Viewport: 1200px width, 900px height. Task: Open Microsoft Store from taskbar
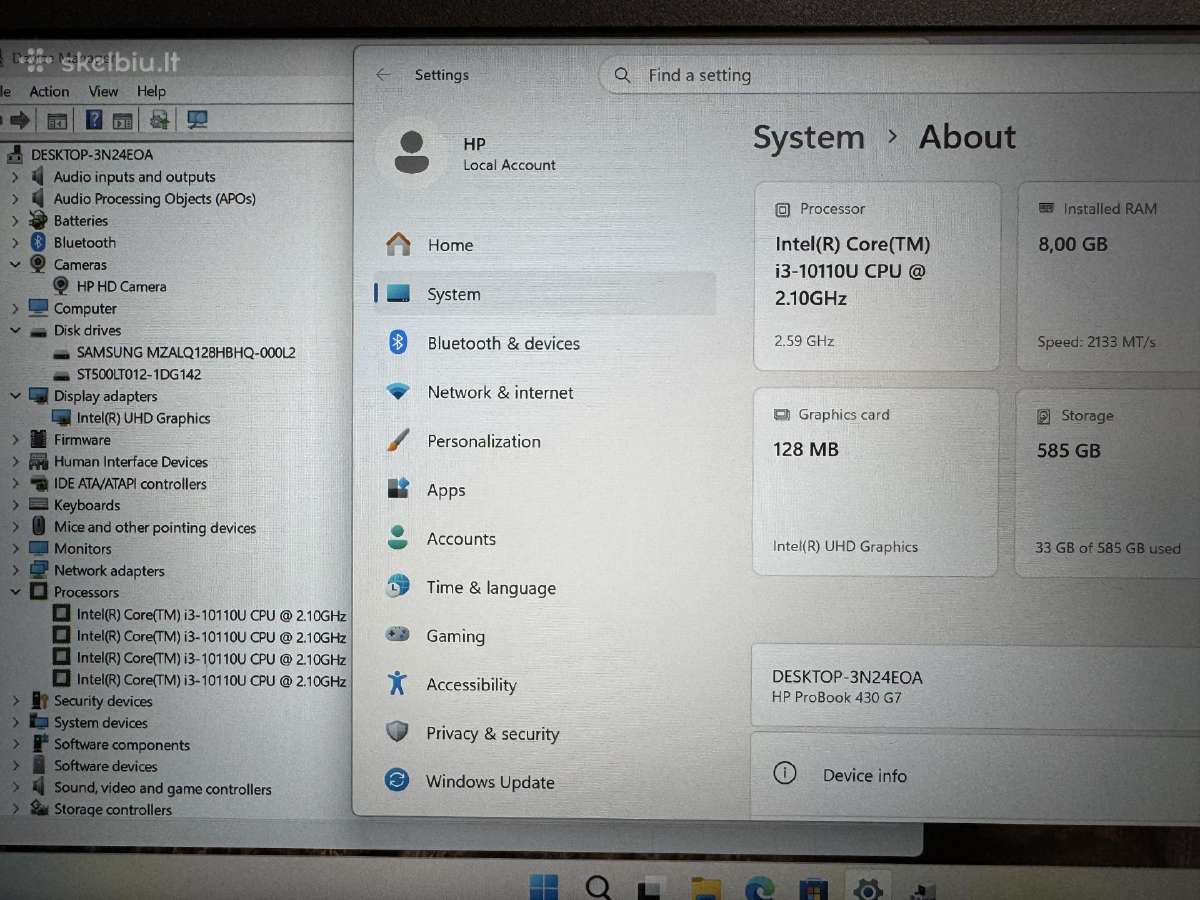coord(813,889)
